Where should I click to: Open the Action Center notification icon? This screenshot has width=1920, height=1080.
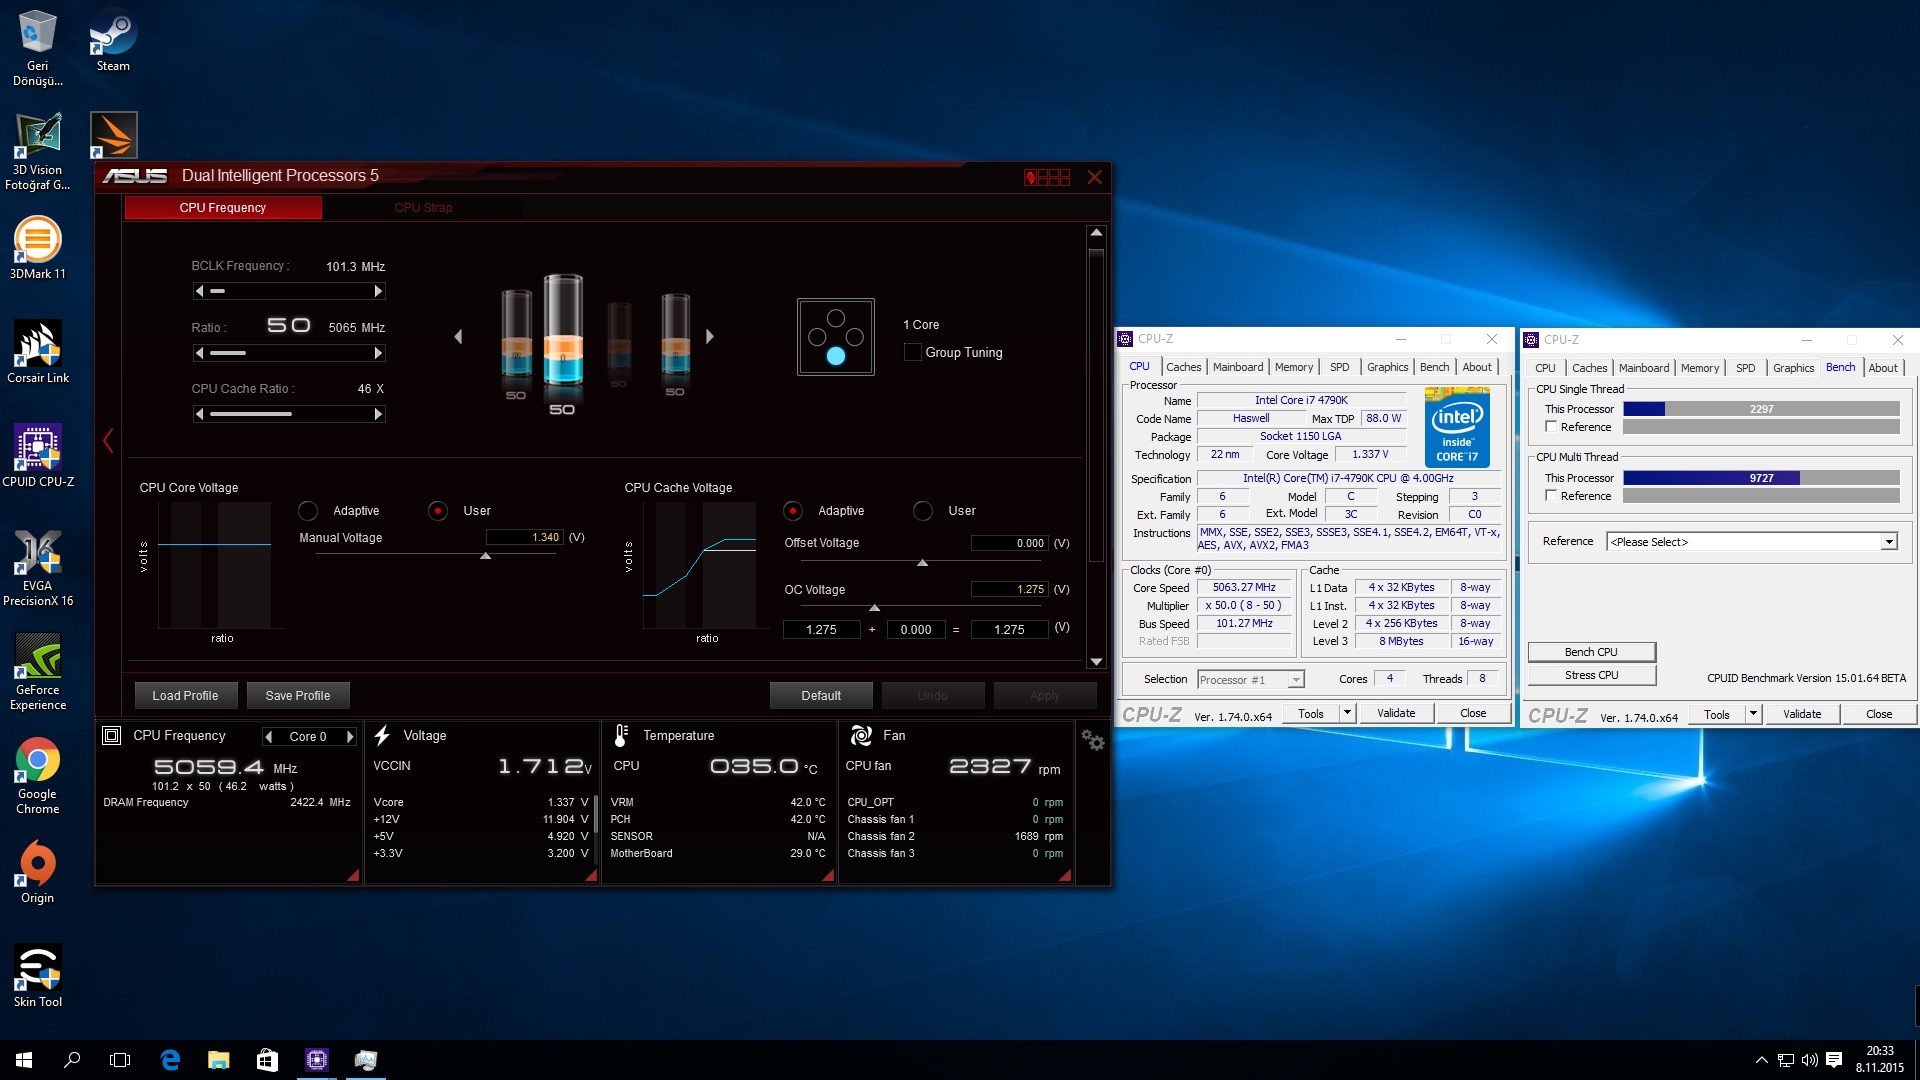click(x=1833, y=1060)
